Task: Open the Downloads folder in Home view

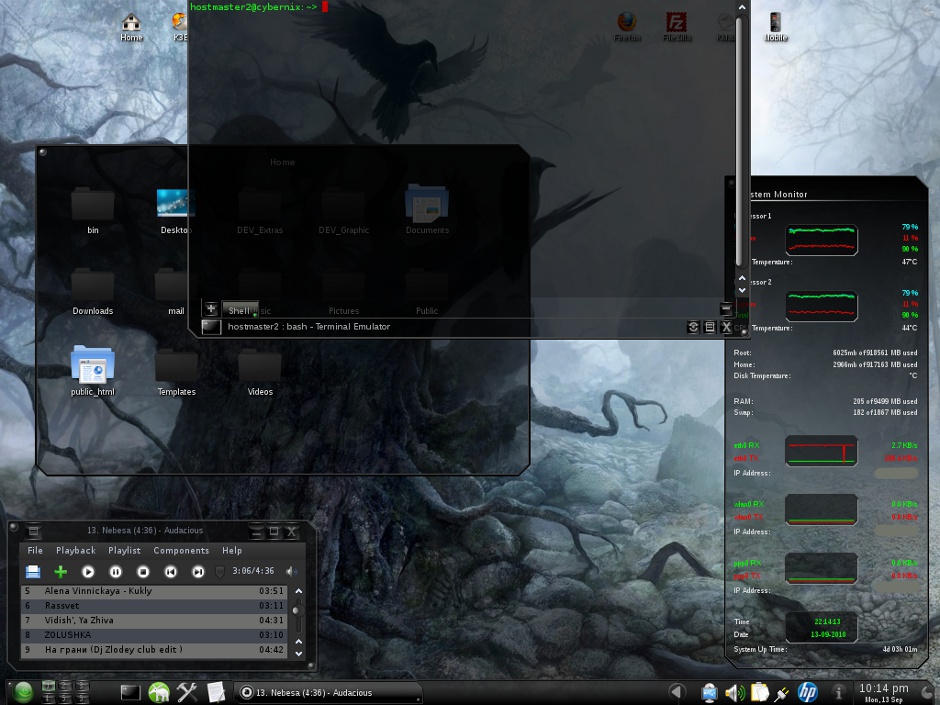Action: point(93,291)
